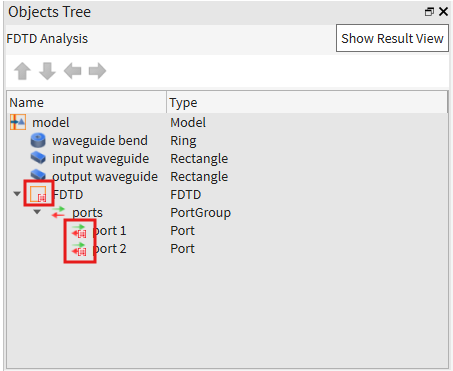Click the Type column header
Image resolution: width=453 pixels, height=371 pixels.
[x=307, y=102]
